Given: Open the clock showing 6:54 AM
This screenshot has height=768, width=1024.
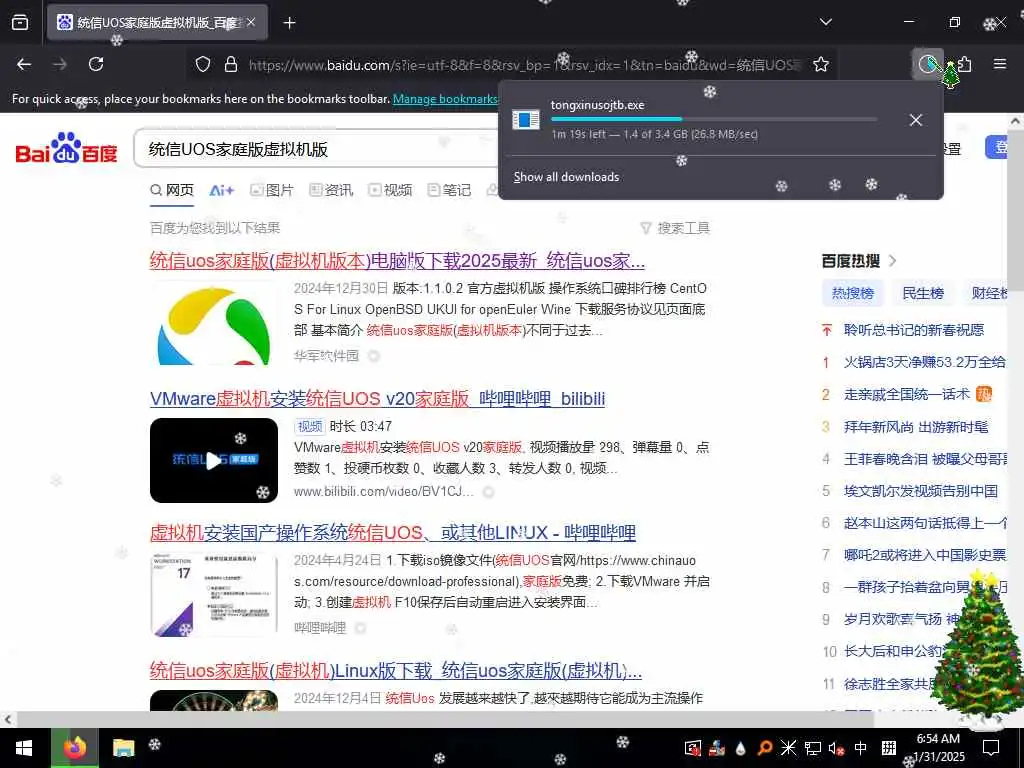Looking at the screenshot, I should (x=938, y=748).
